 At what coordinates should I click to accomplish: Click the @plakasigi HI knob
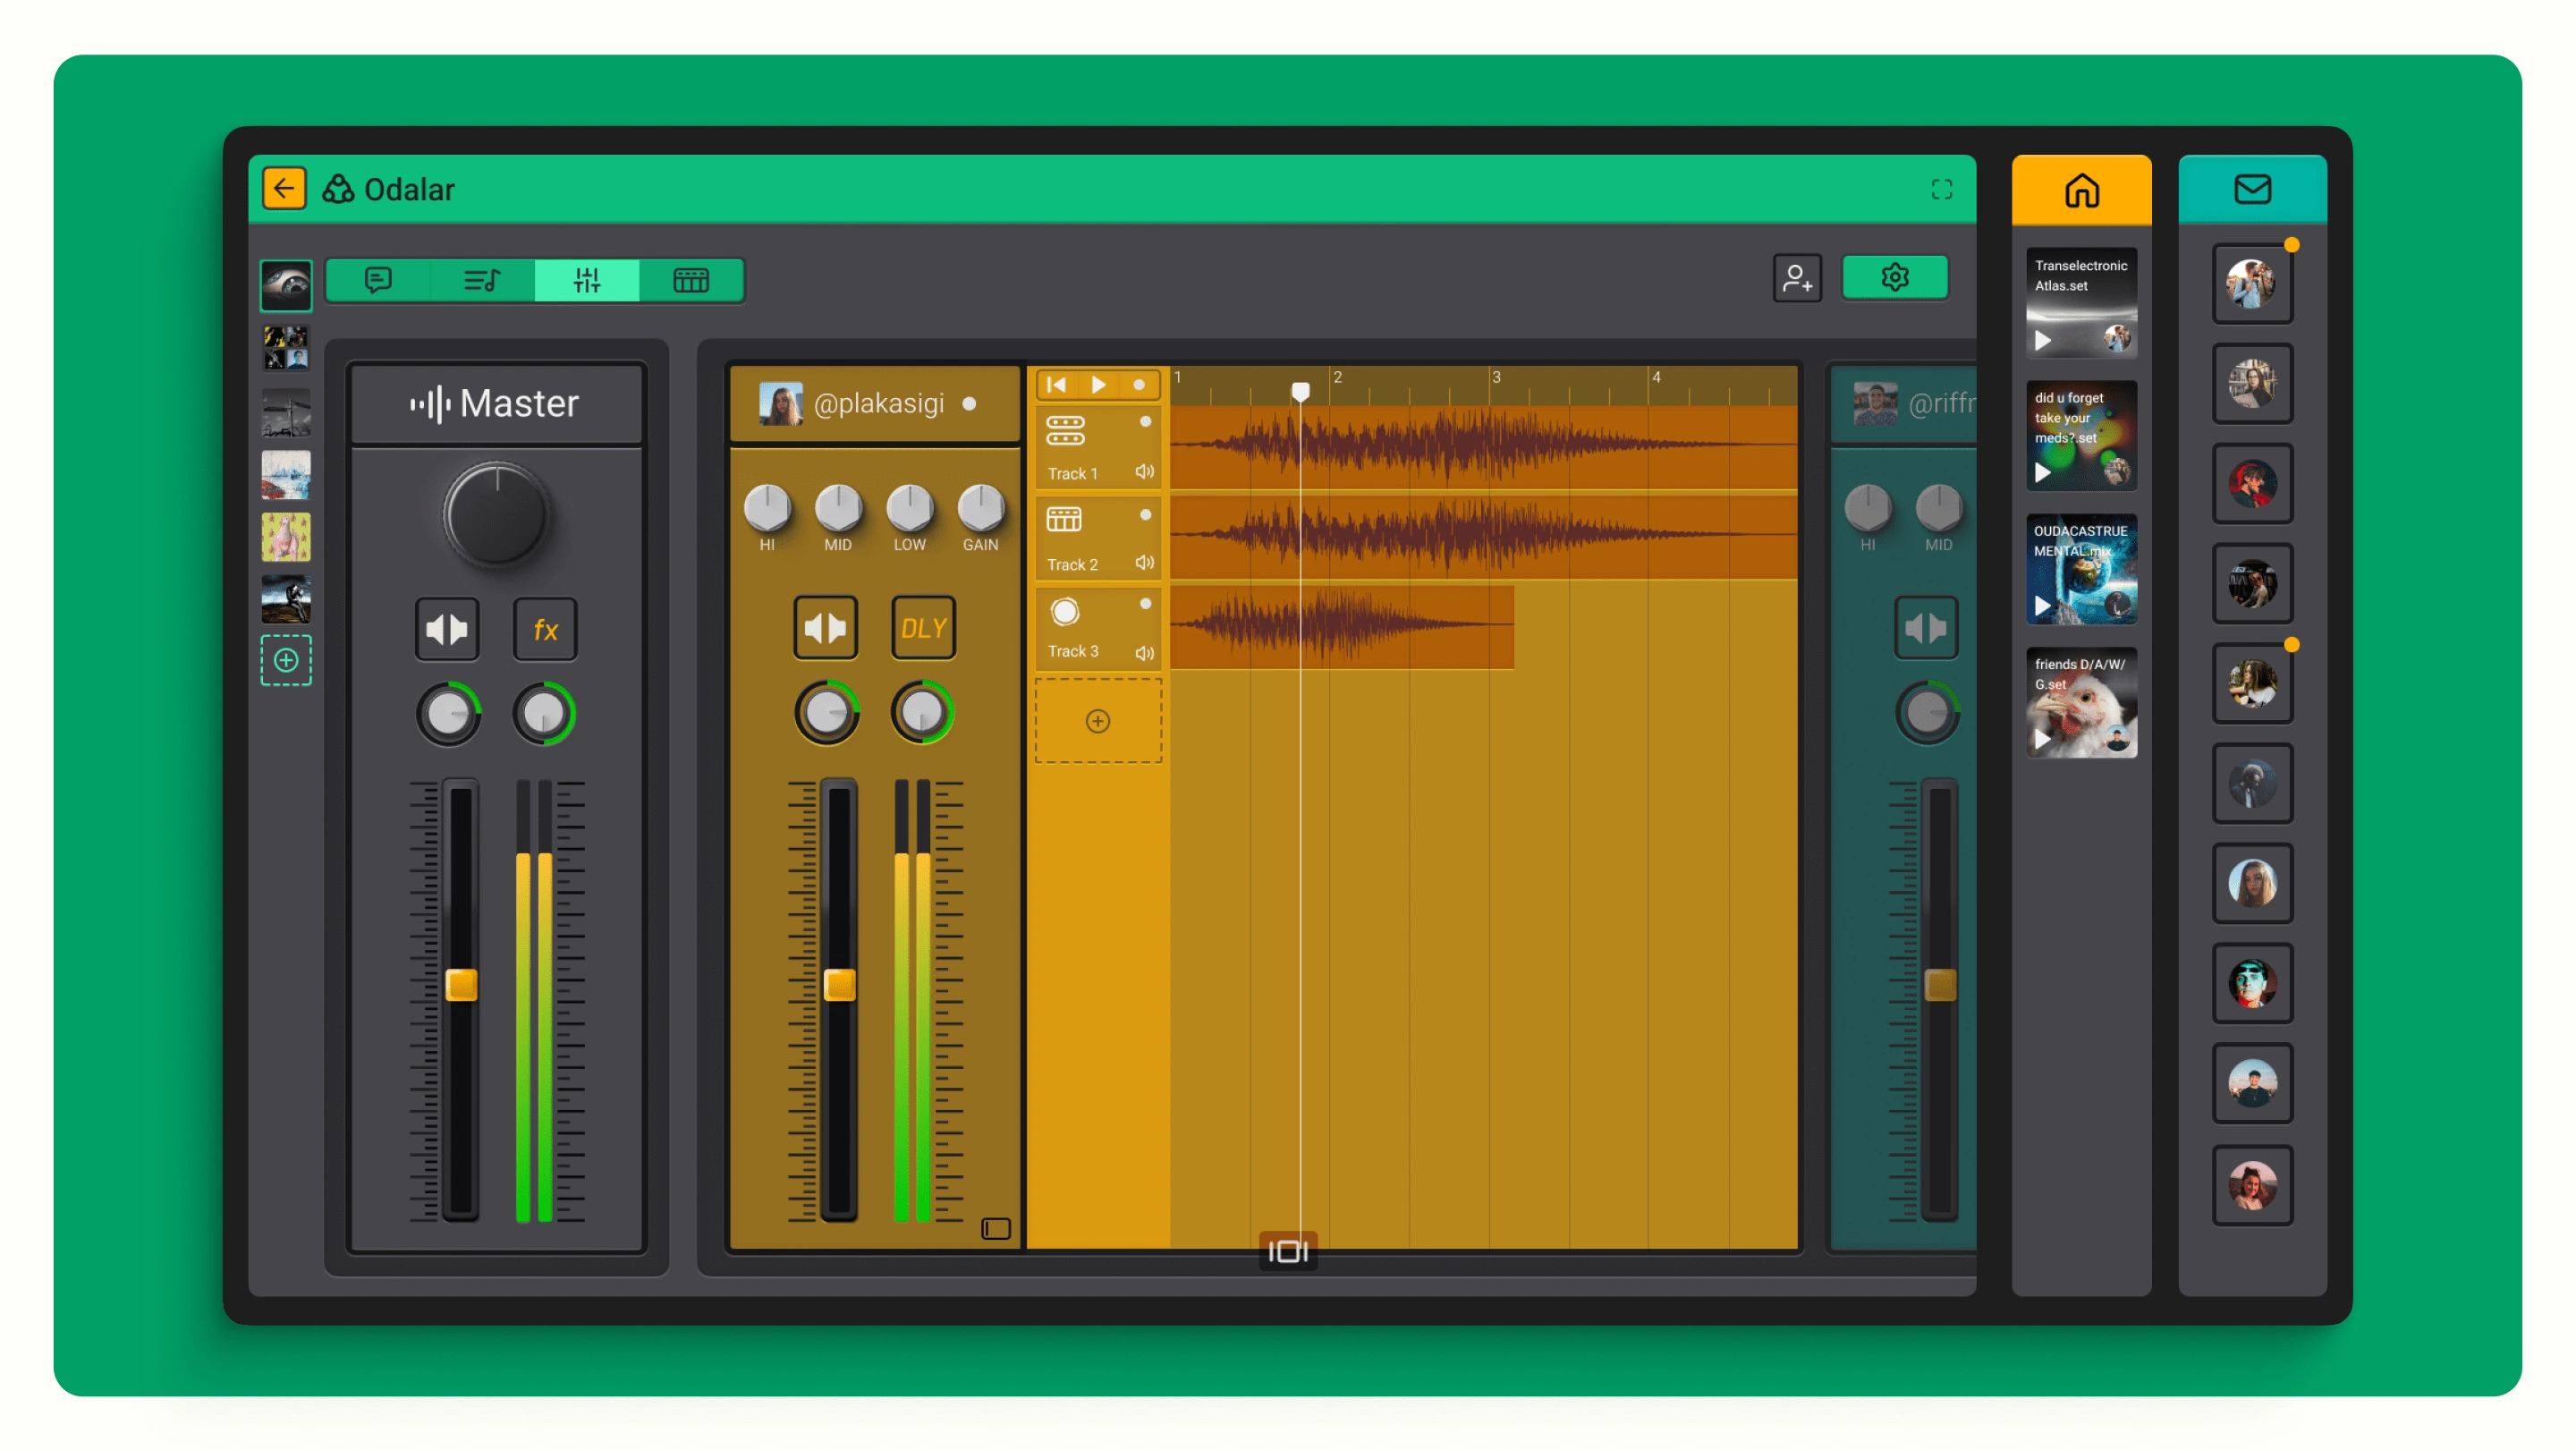[767, 508]
